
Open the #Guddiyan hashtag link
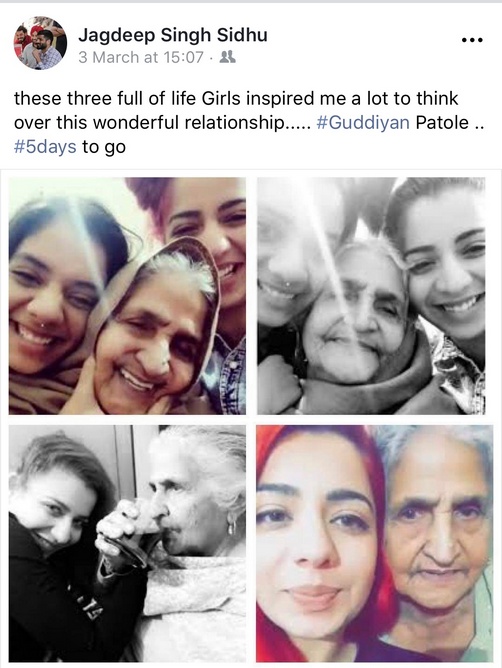click(363, 123)
